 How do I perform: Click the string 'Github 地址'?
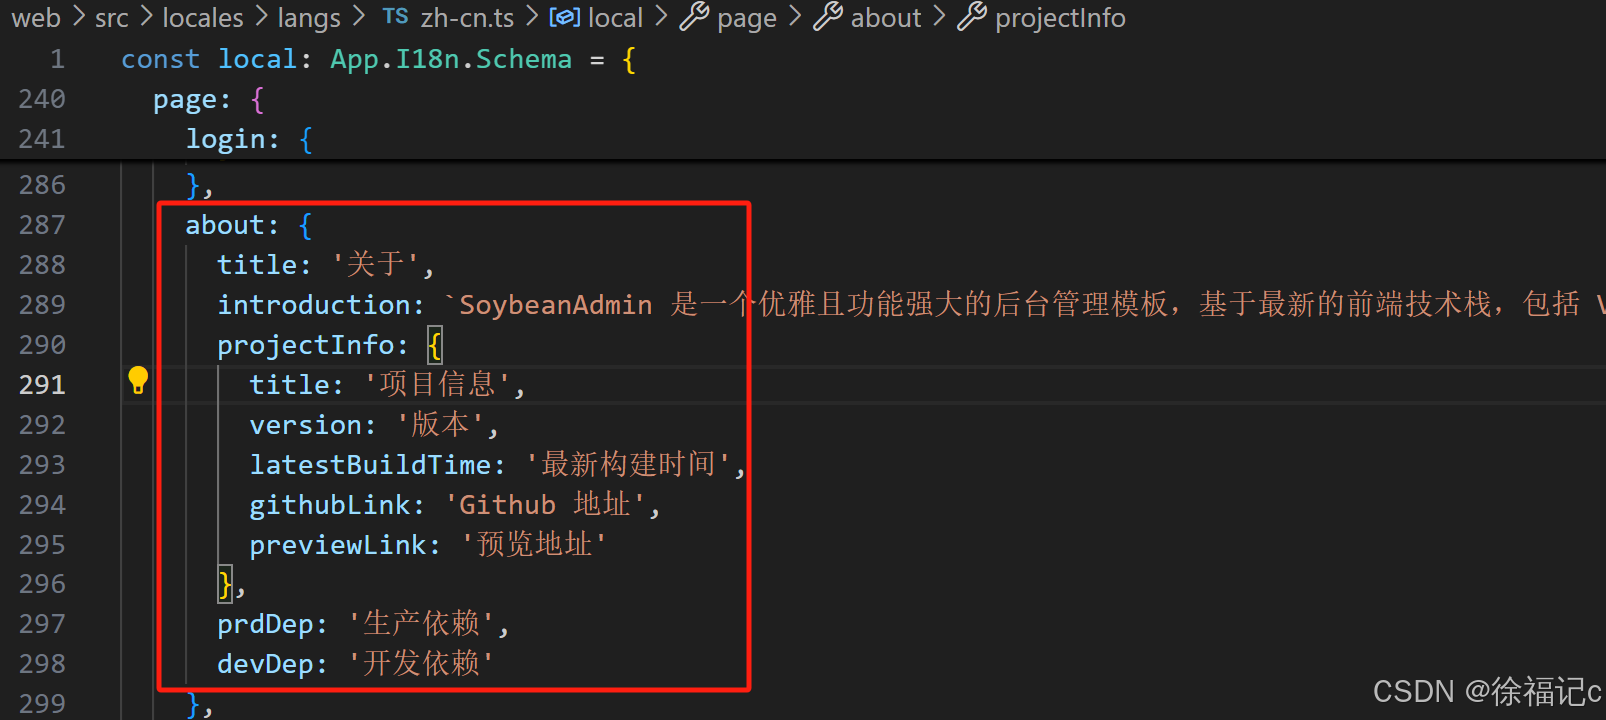545,504
